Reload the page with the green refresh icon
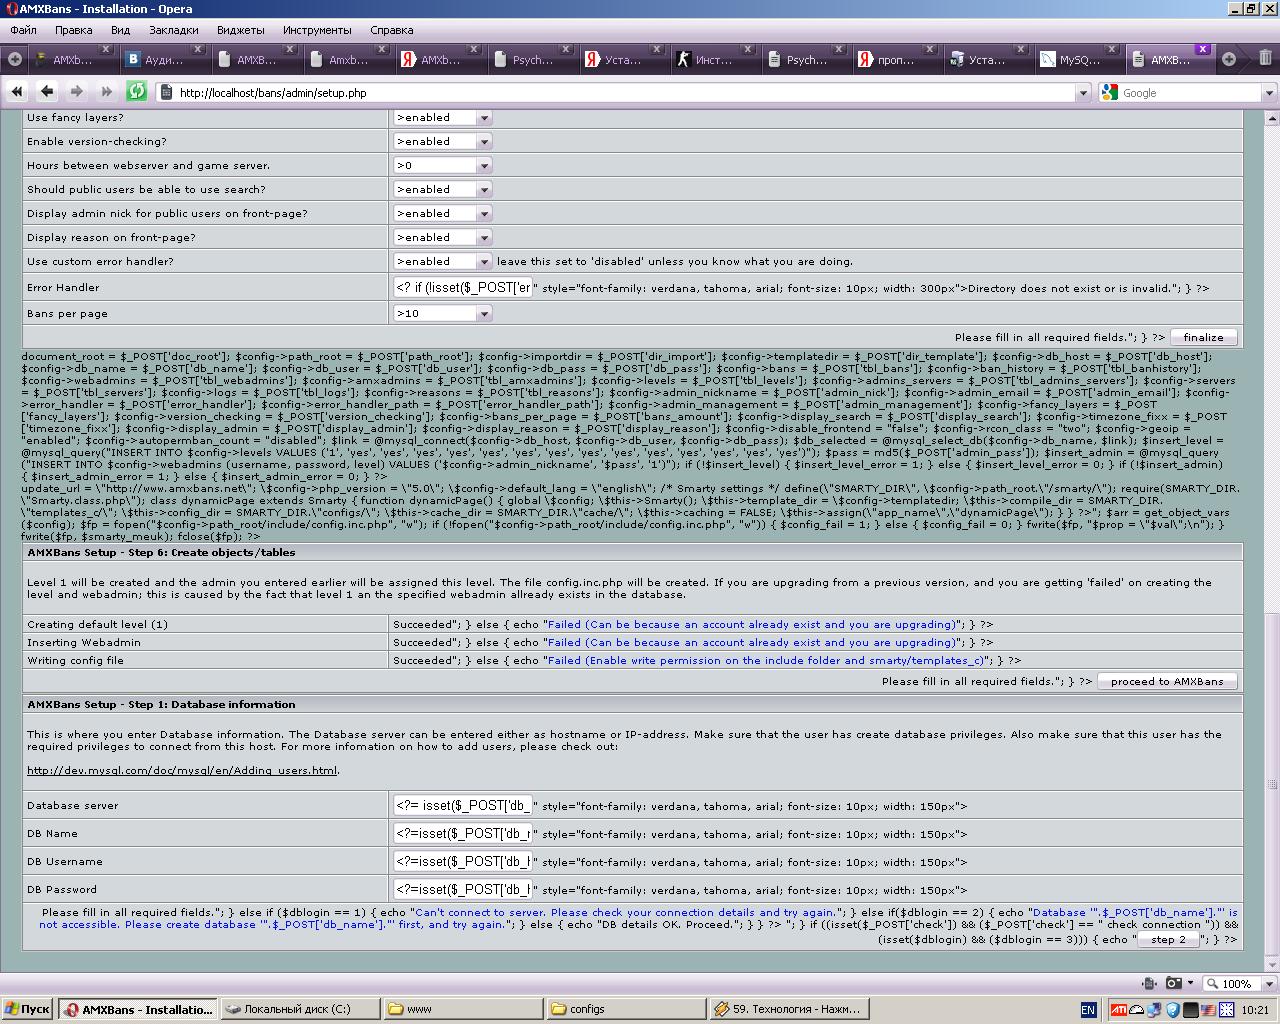The width and height of the screenshot is (1280, 1024). tap(137, 92)
